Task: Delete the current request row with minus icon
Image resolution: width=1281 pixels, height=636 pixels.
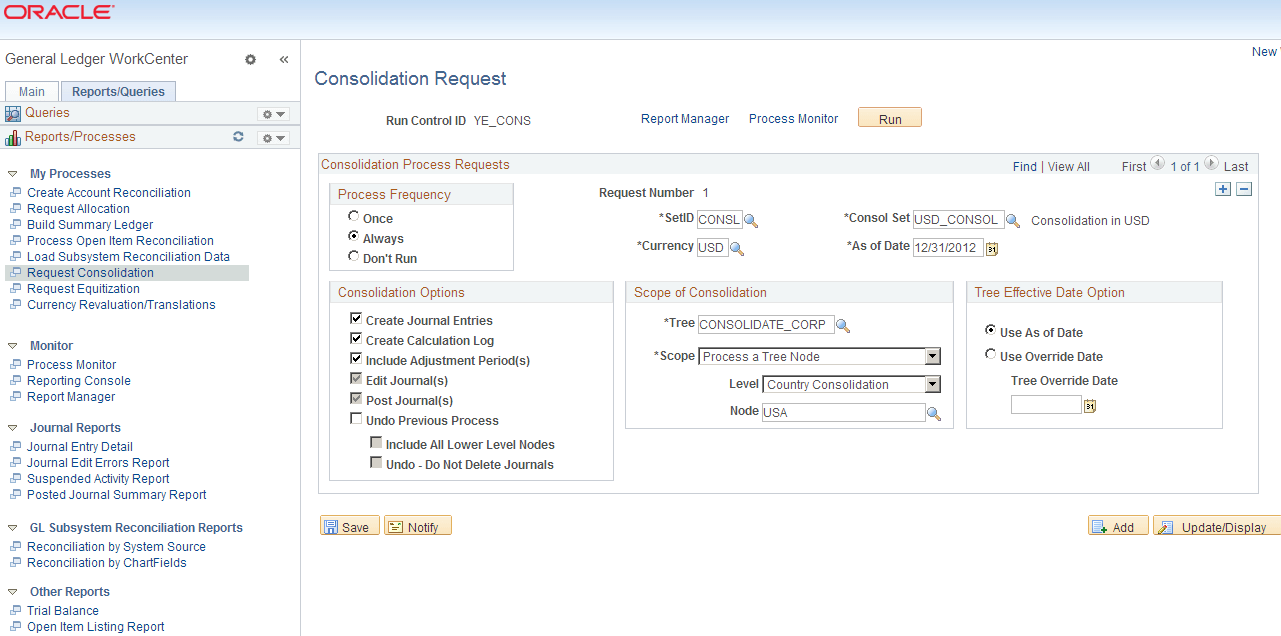Action: pyautogui.click(x=1243, y=188)
